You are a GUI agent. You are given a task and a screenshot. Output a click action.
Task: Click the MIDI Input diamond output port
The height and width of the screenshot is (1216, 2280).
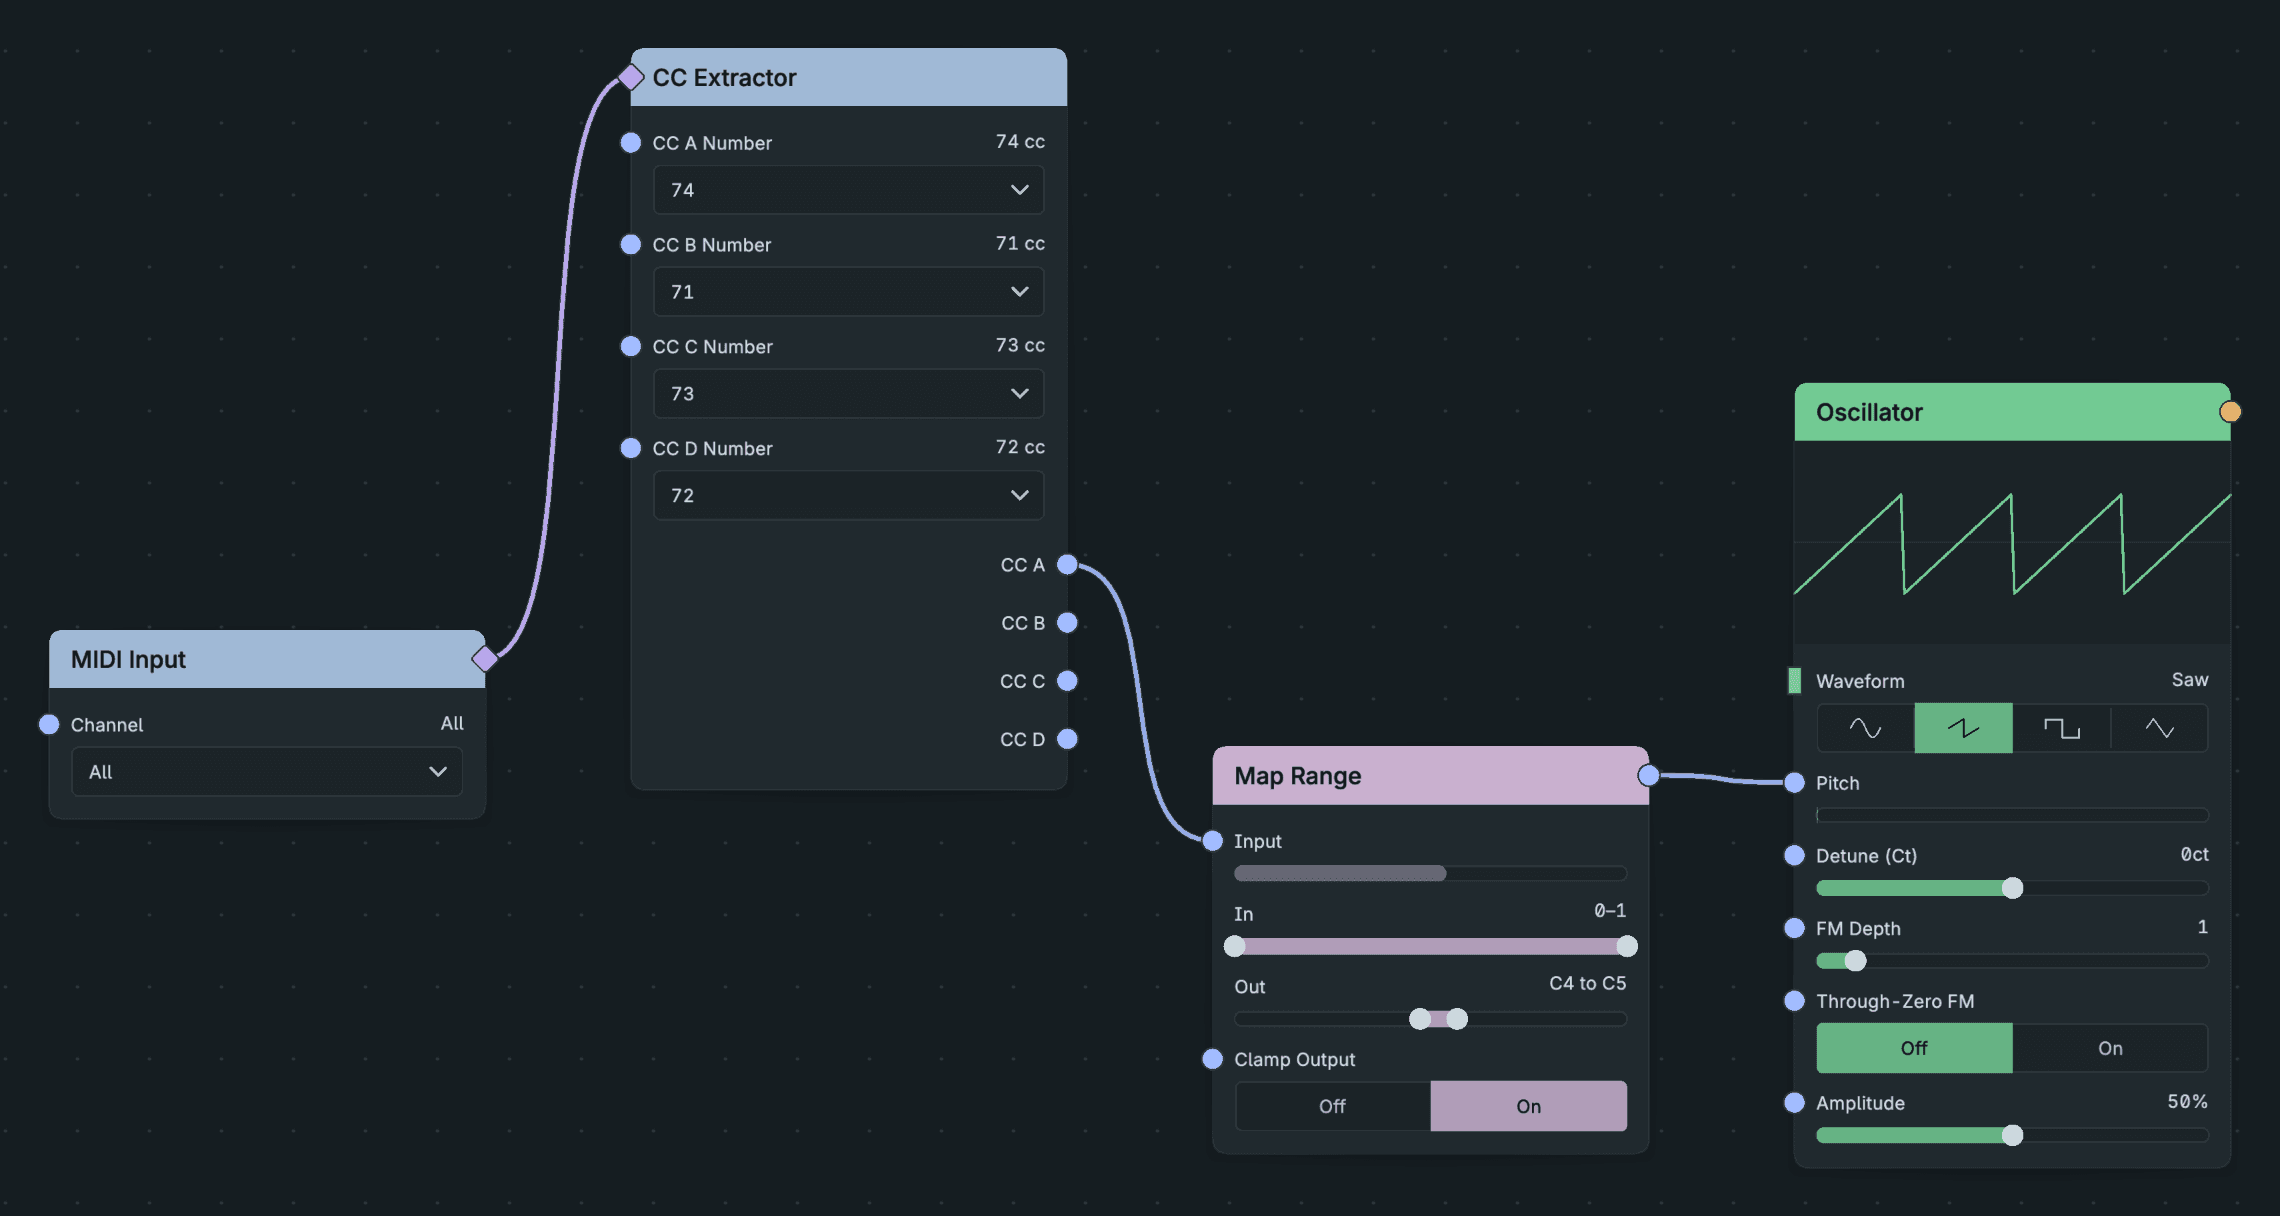pos(485,659)
